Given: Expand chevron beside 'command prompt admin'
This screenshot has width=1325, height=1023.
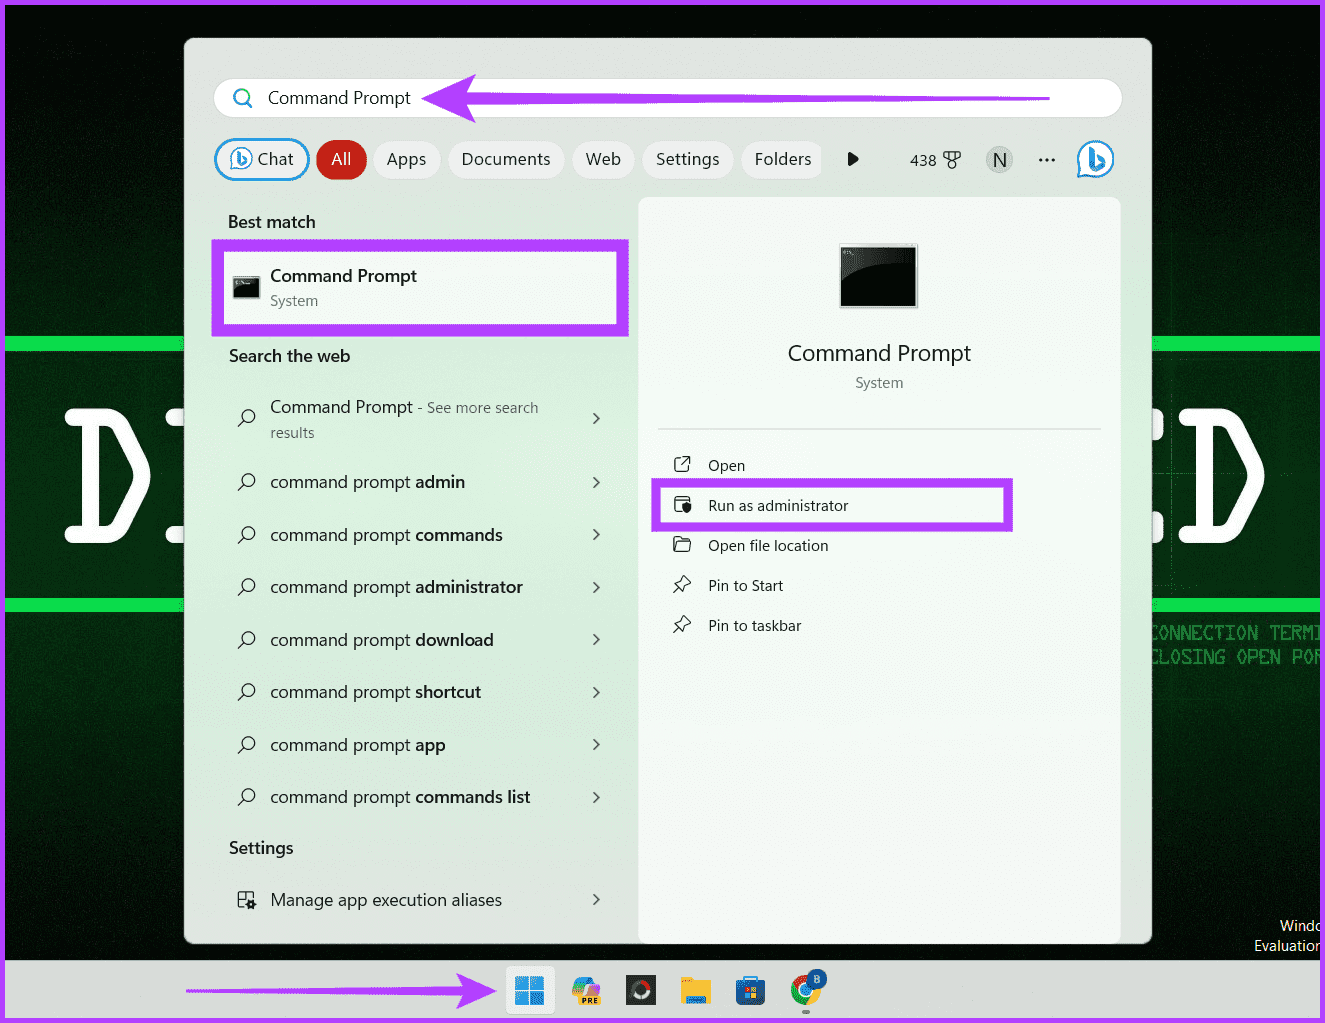Looking at the screenshot, I should [596, 482].
